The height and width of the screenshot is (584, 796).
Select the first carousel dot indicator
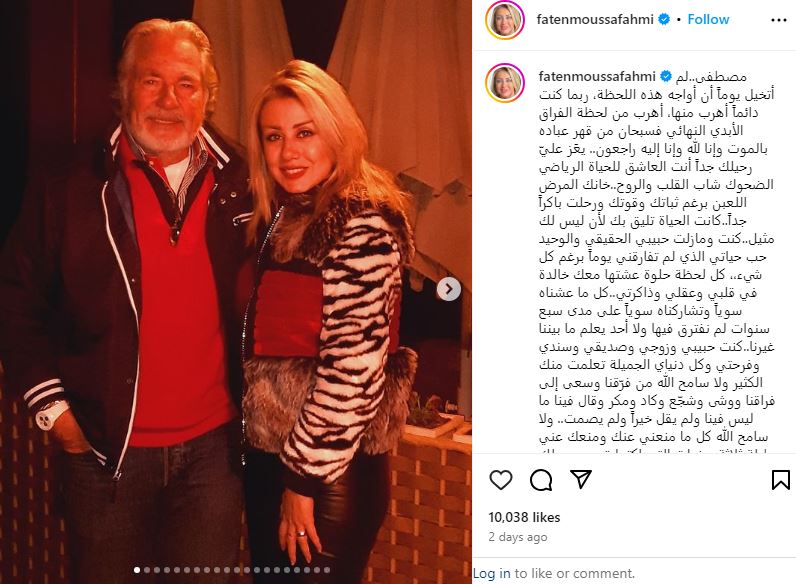point(137,570)
